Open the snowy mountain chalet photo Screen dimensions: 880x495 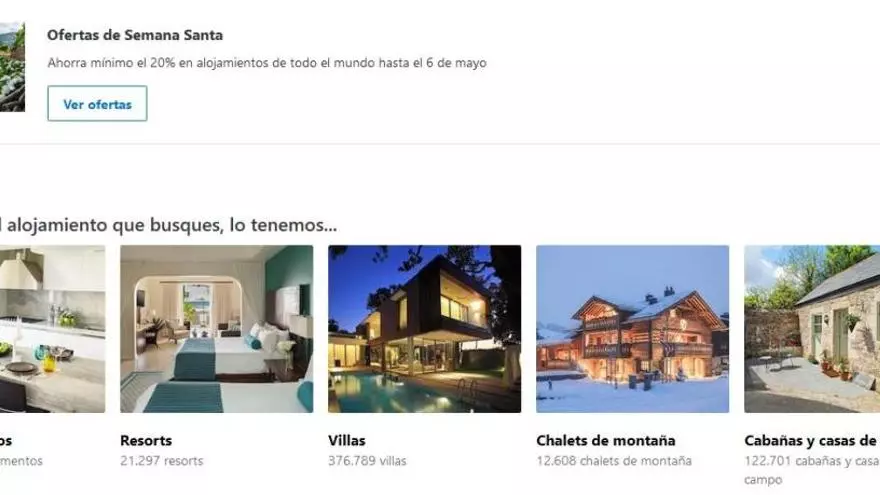click(632, 329)
